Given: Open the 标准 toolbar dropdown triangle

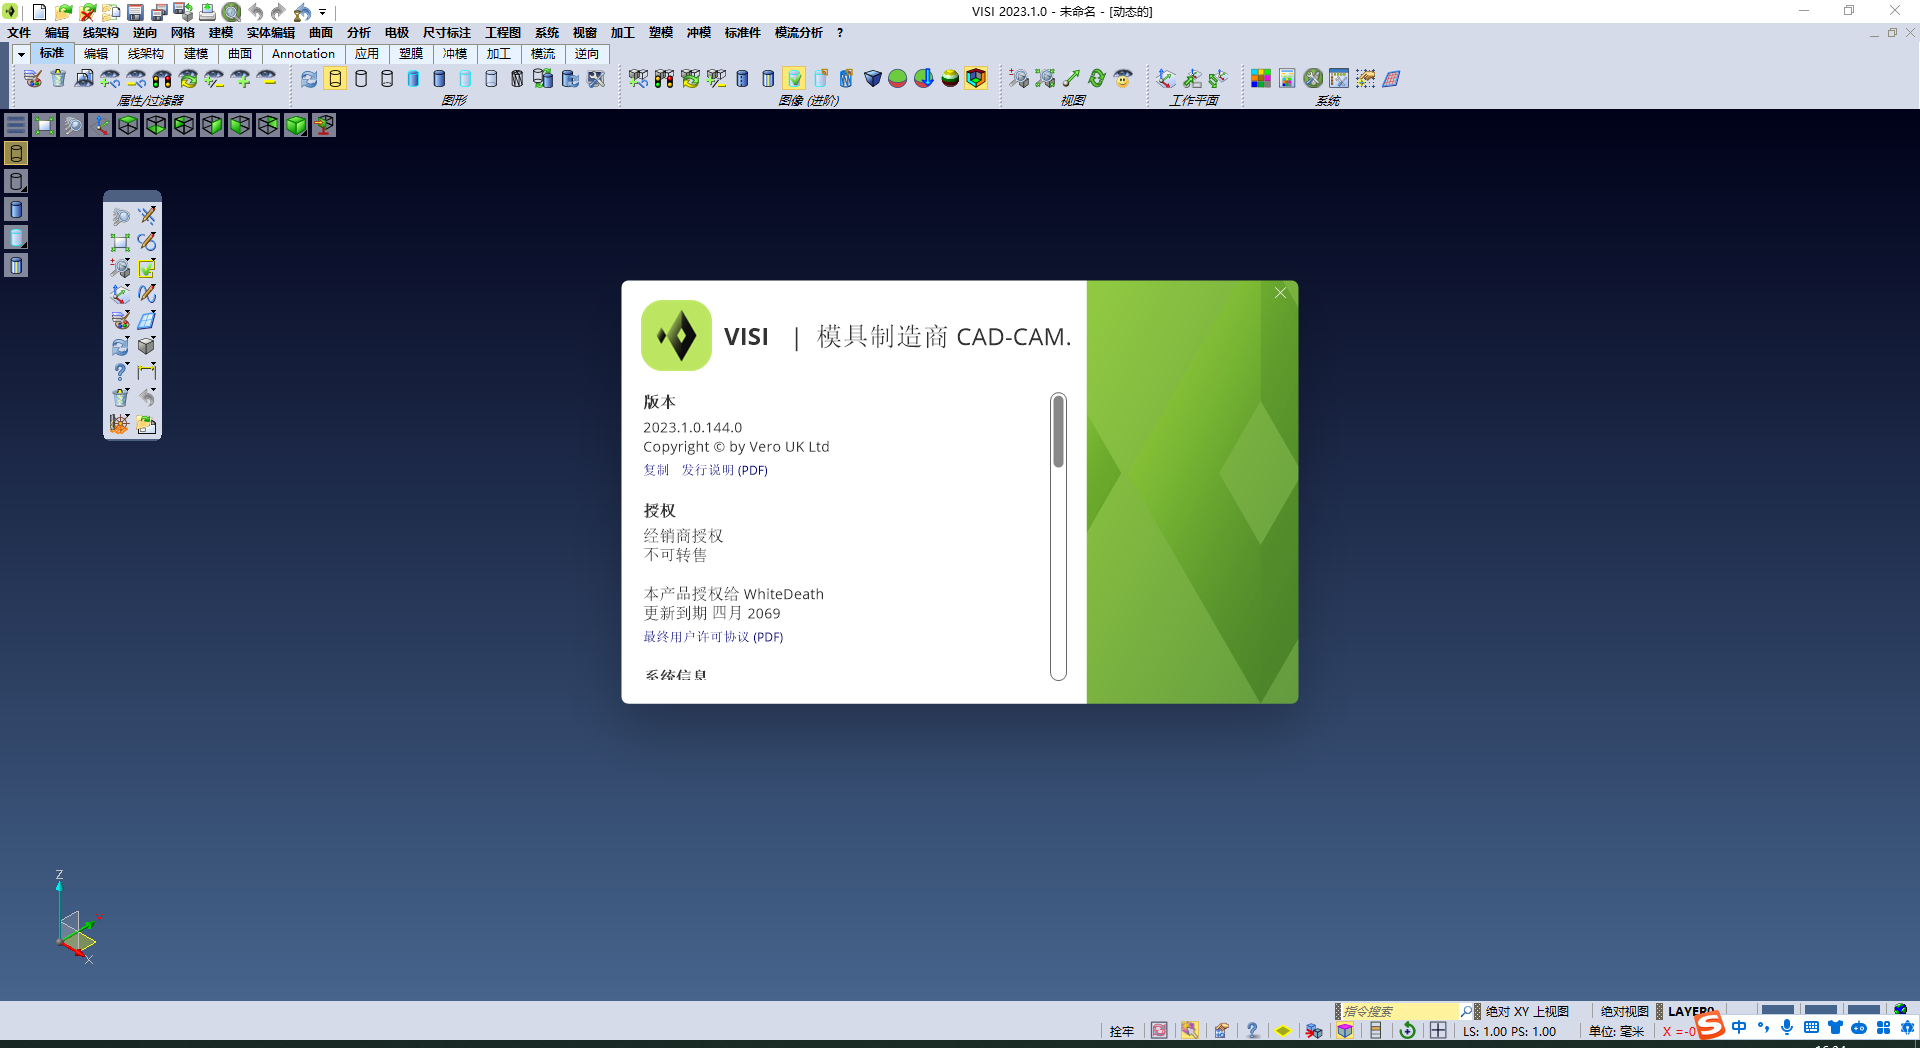Looking at the screenshot, I should pyautogui.click(x=19, y=54).
